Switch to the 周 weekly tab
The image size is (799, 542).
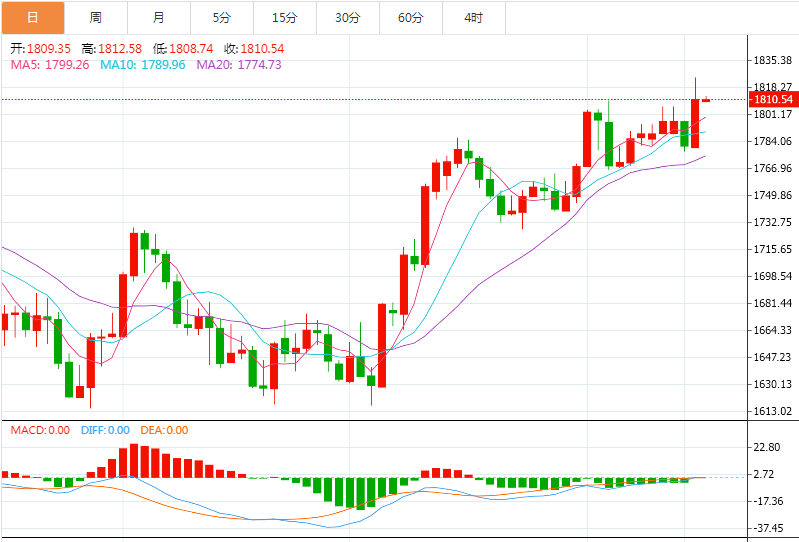tap(96, 18)
